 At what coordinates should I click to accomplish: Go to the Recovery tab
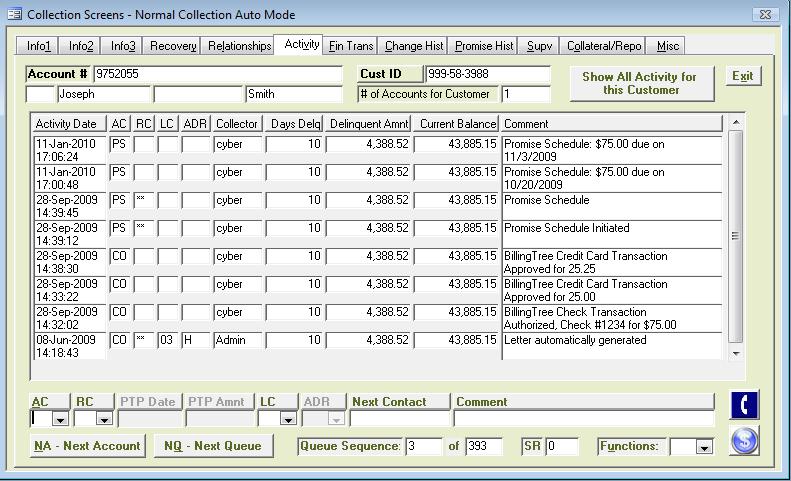coord(173,46)
